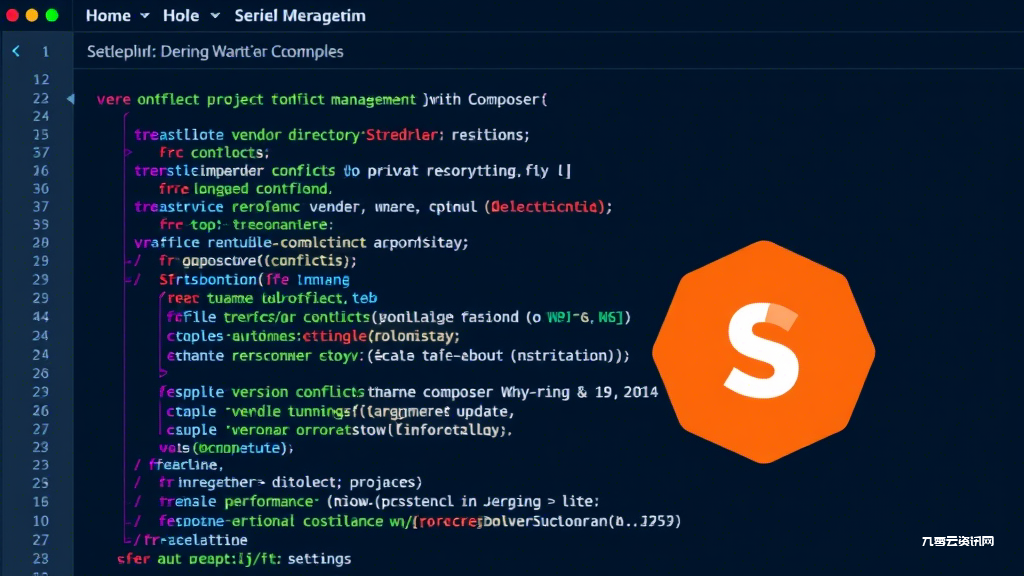Expand the fold arrow before "frc conflocts"
The image size is (1024, 576).
pos(129,152)
